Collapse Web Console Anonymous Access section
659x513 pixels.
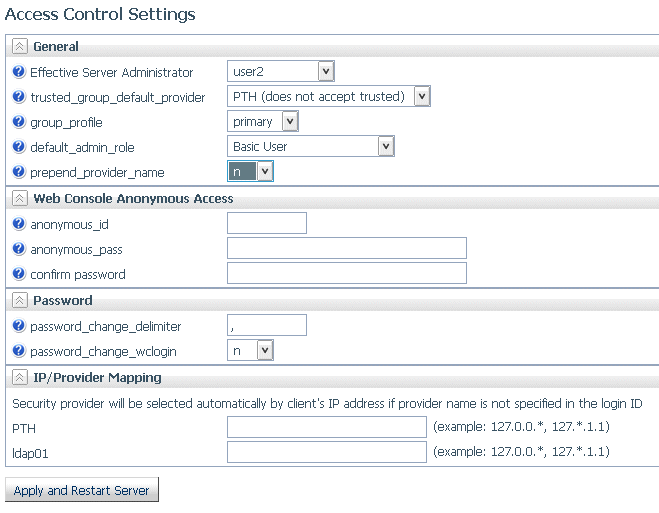[20, 198]
